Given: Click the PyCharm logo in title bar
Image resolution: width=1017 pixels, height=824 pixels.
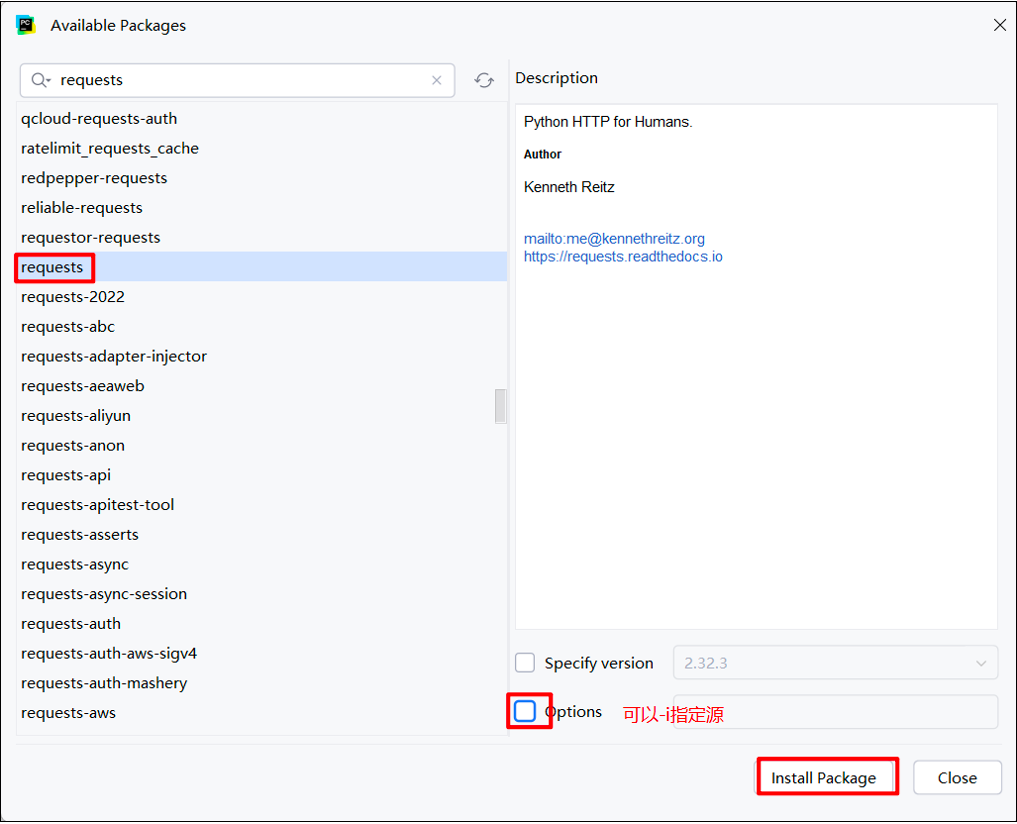Looking at the screenshot, I should (25, 25).
